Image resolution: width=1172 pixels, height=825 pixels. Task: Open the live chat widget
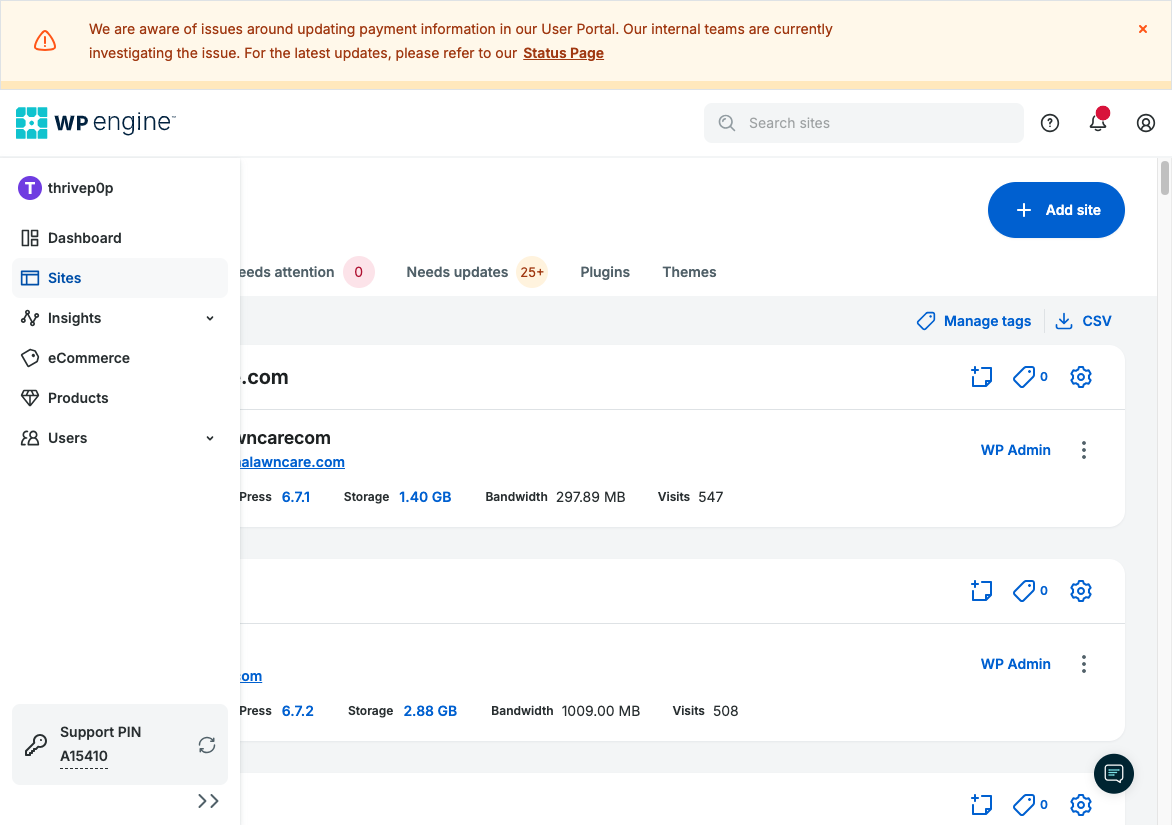[x=1114, y=773]
